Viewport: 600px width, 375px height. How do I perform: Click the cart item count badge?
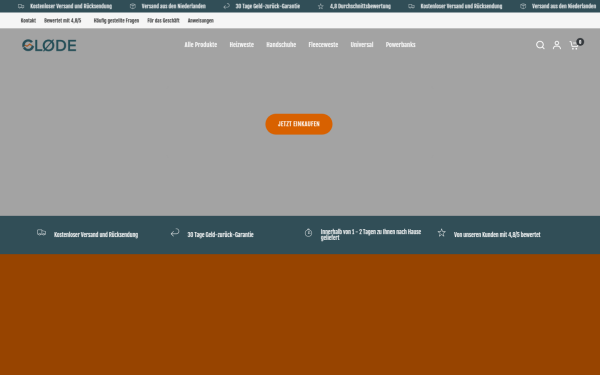[580, 42]
